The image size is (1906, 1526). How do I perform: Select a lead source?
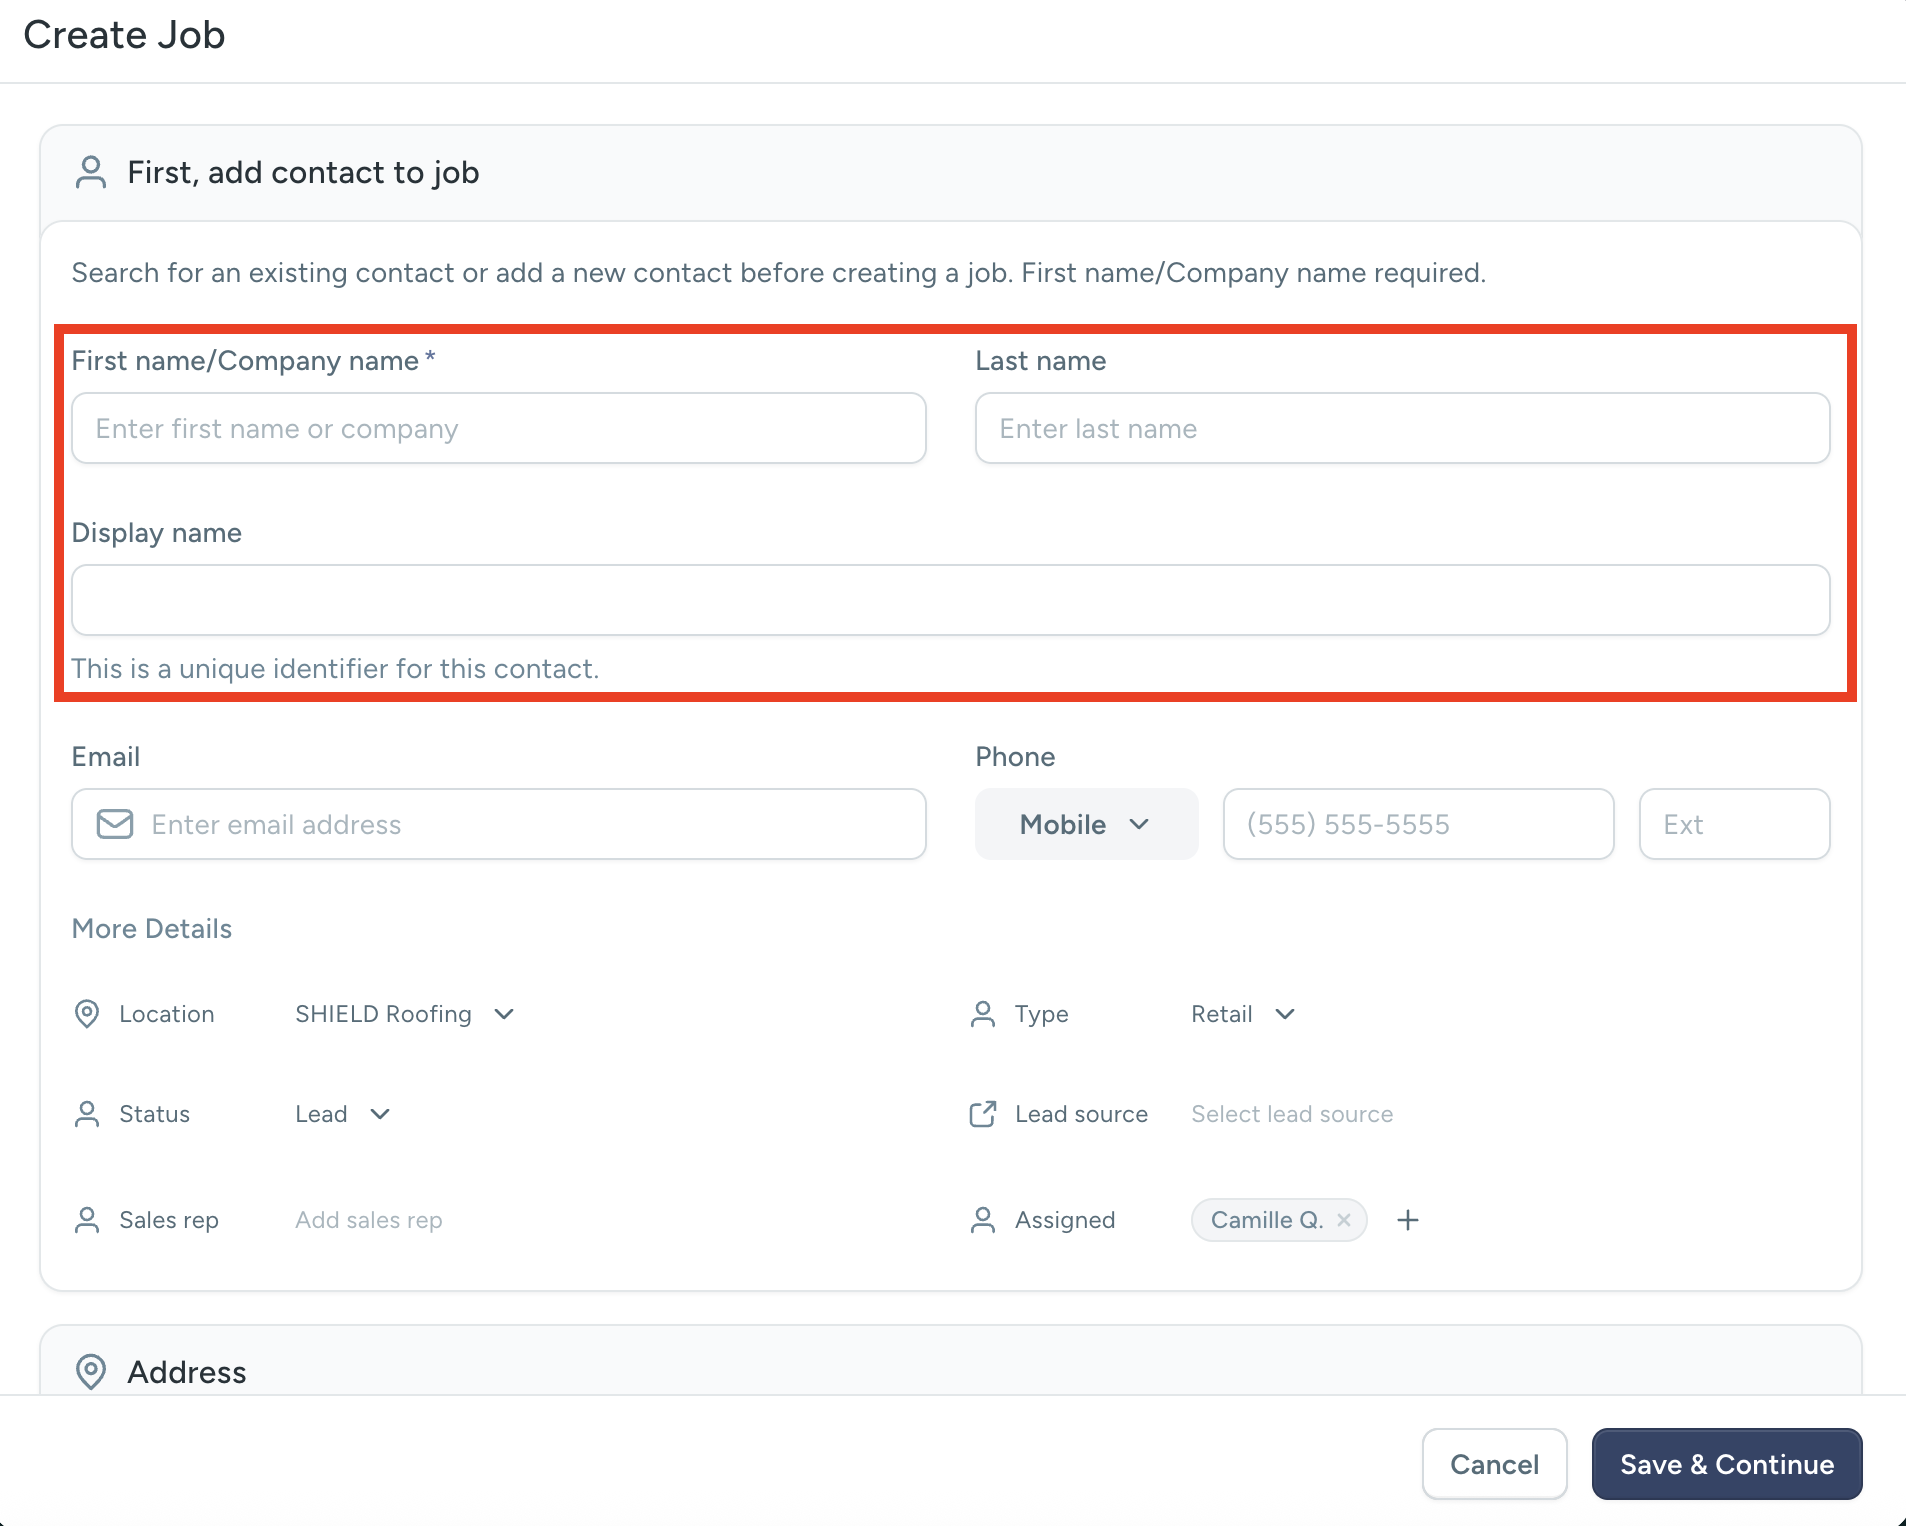tap(1291, 1114)
